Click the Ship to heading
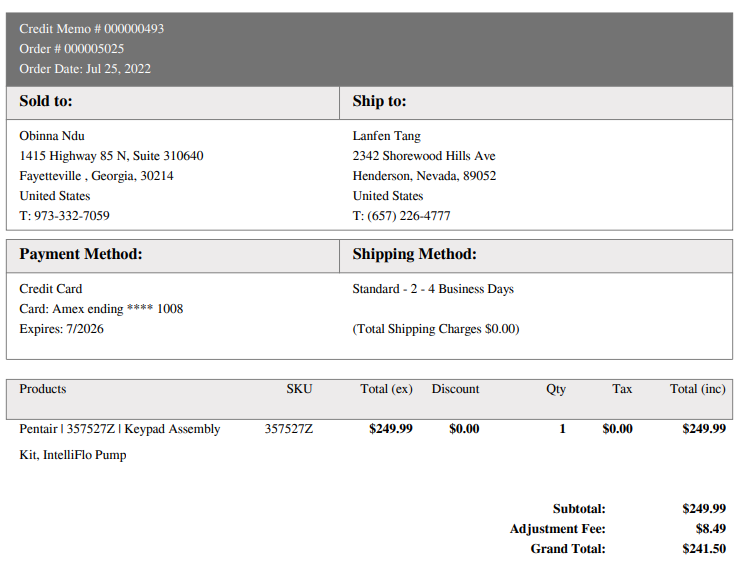The image size is (741, 578). point(379,101)
